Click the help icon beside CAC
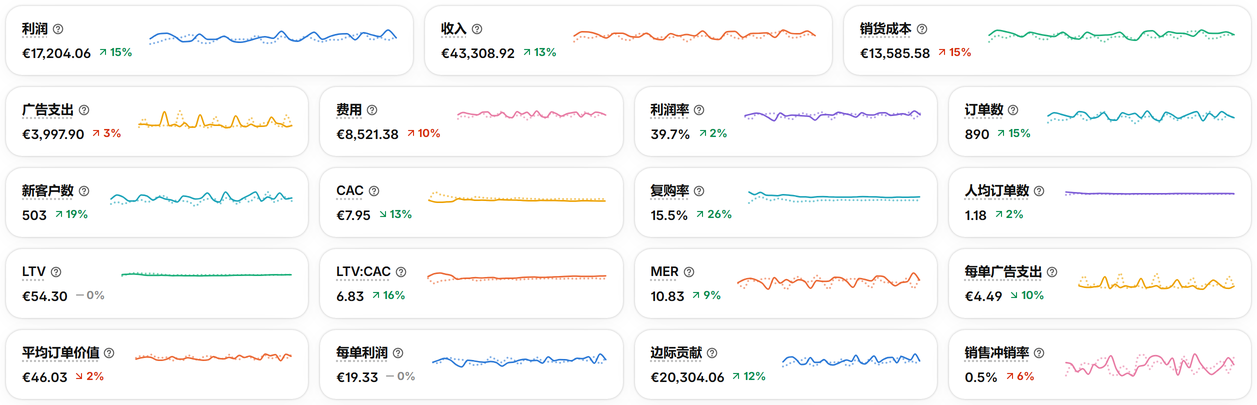1257x405 pixels. pos(373,191)
